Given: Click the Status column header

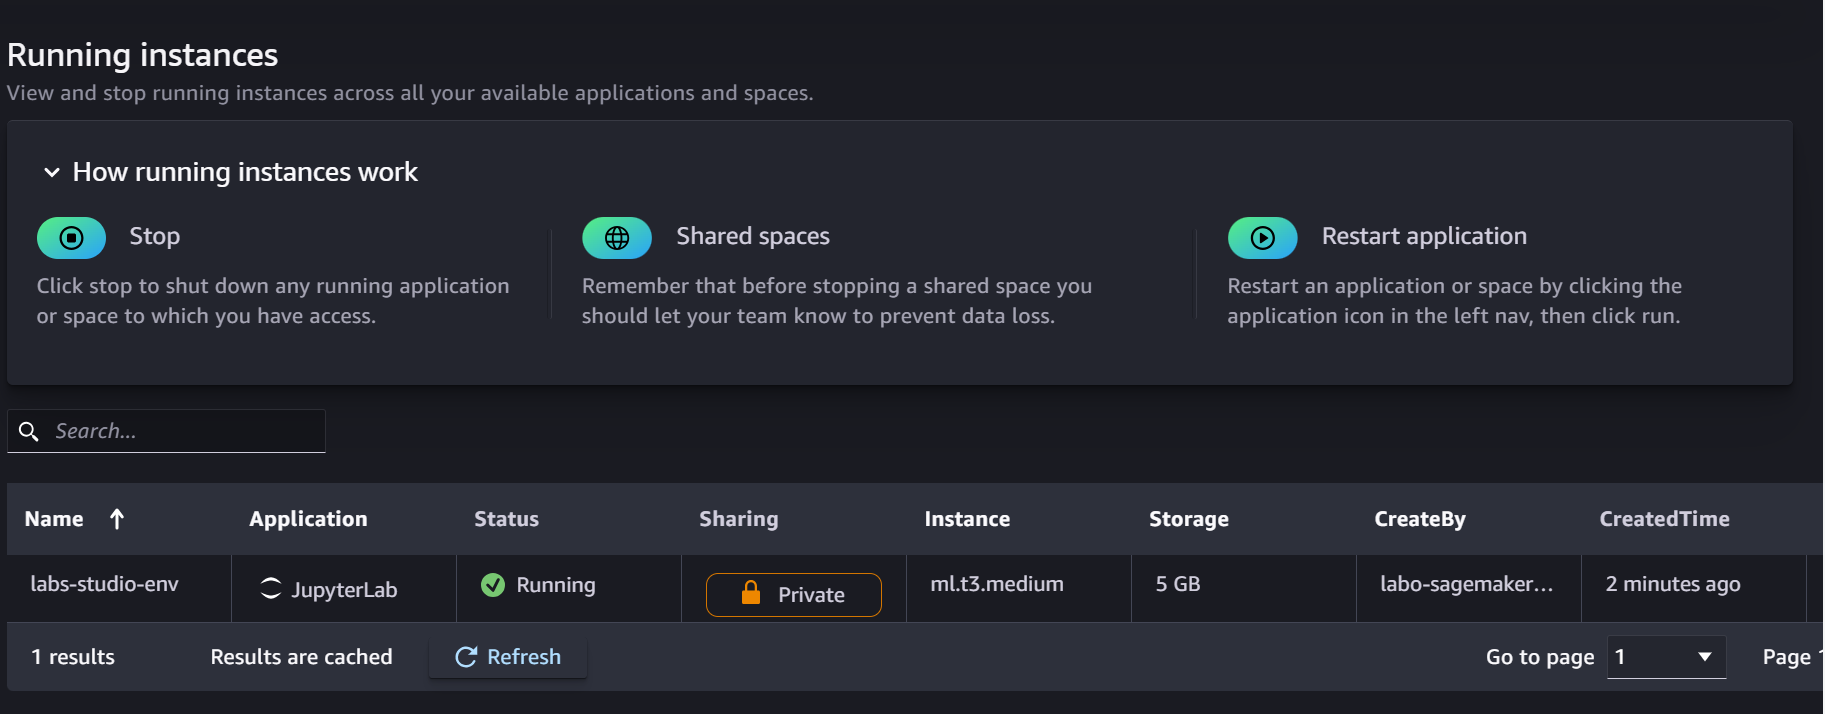Looking at the screenshot, I should tap(506, 519).
